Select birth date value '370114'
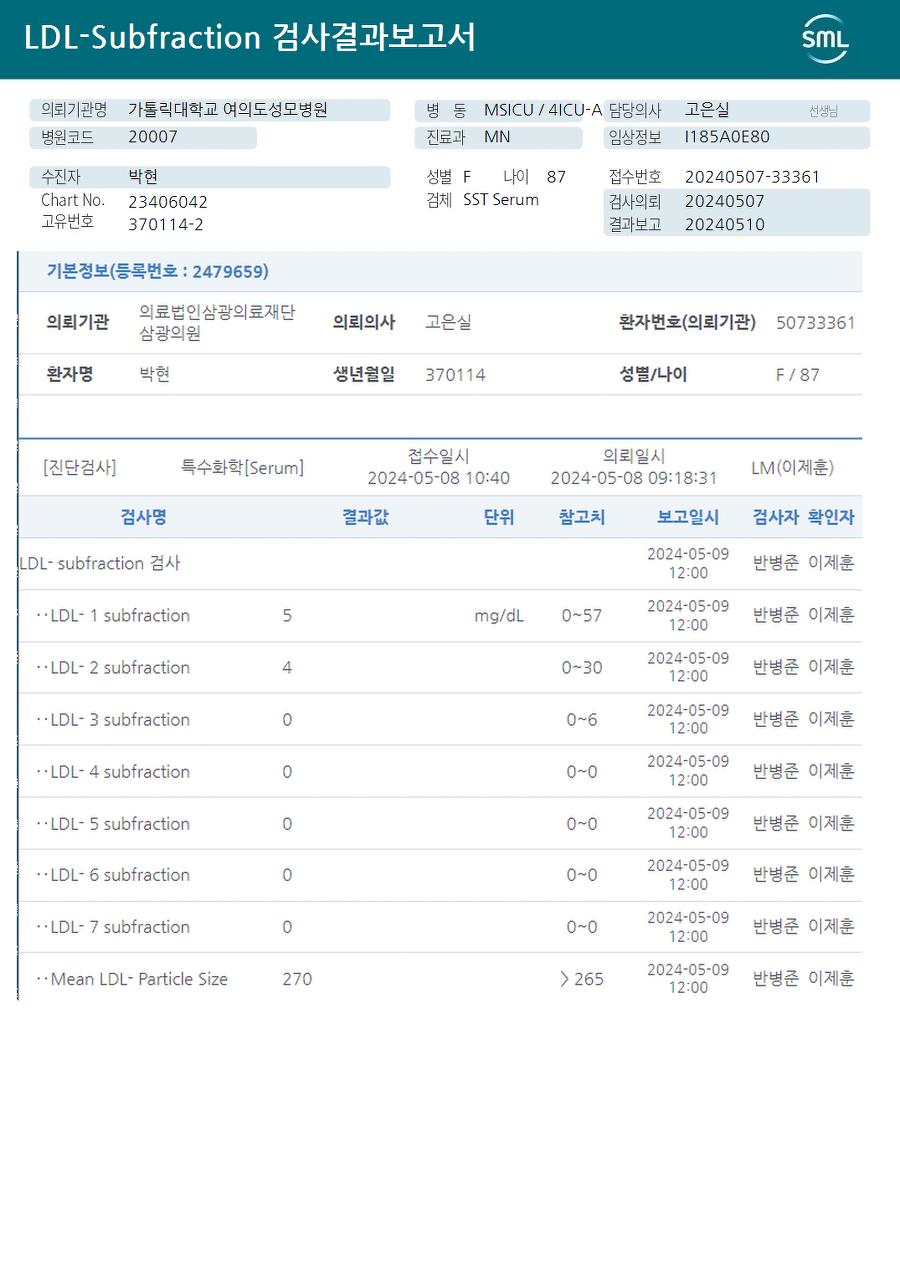This screenshot has height=1271, width=900. point(455,375)
